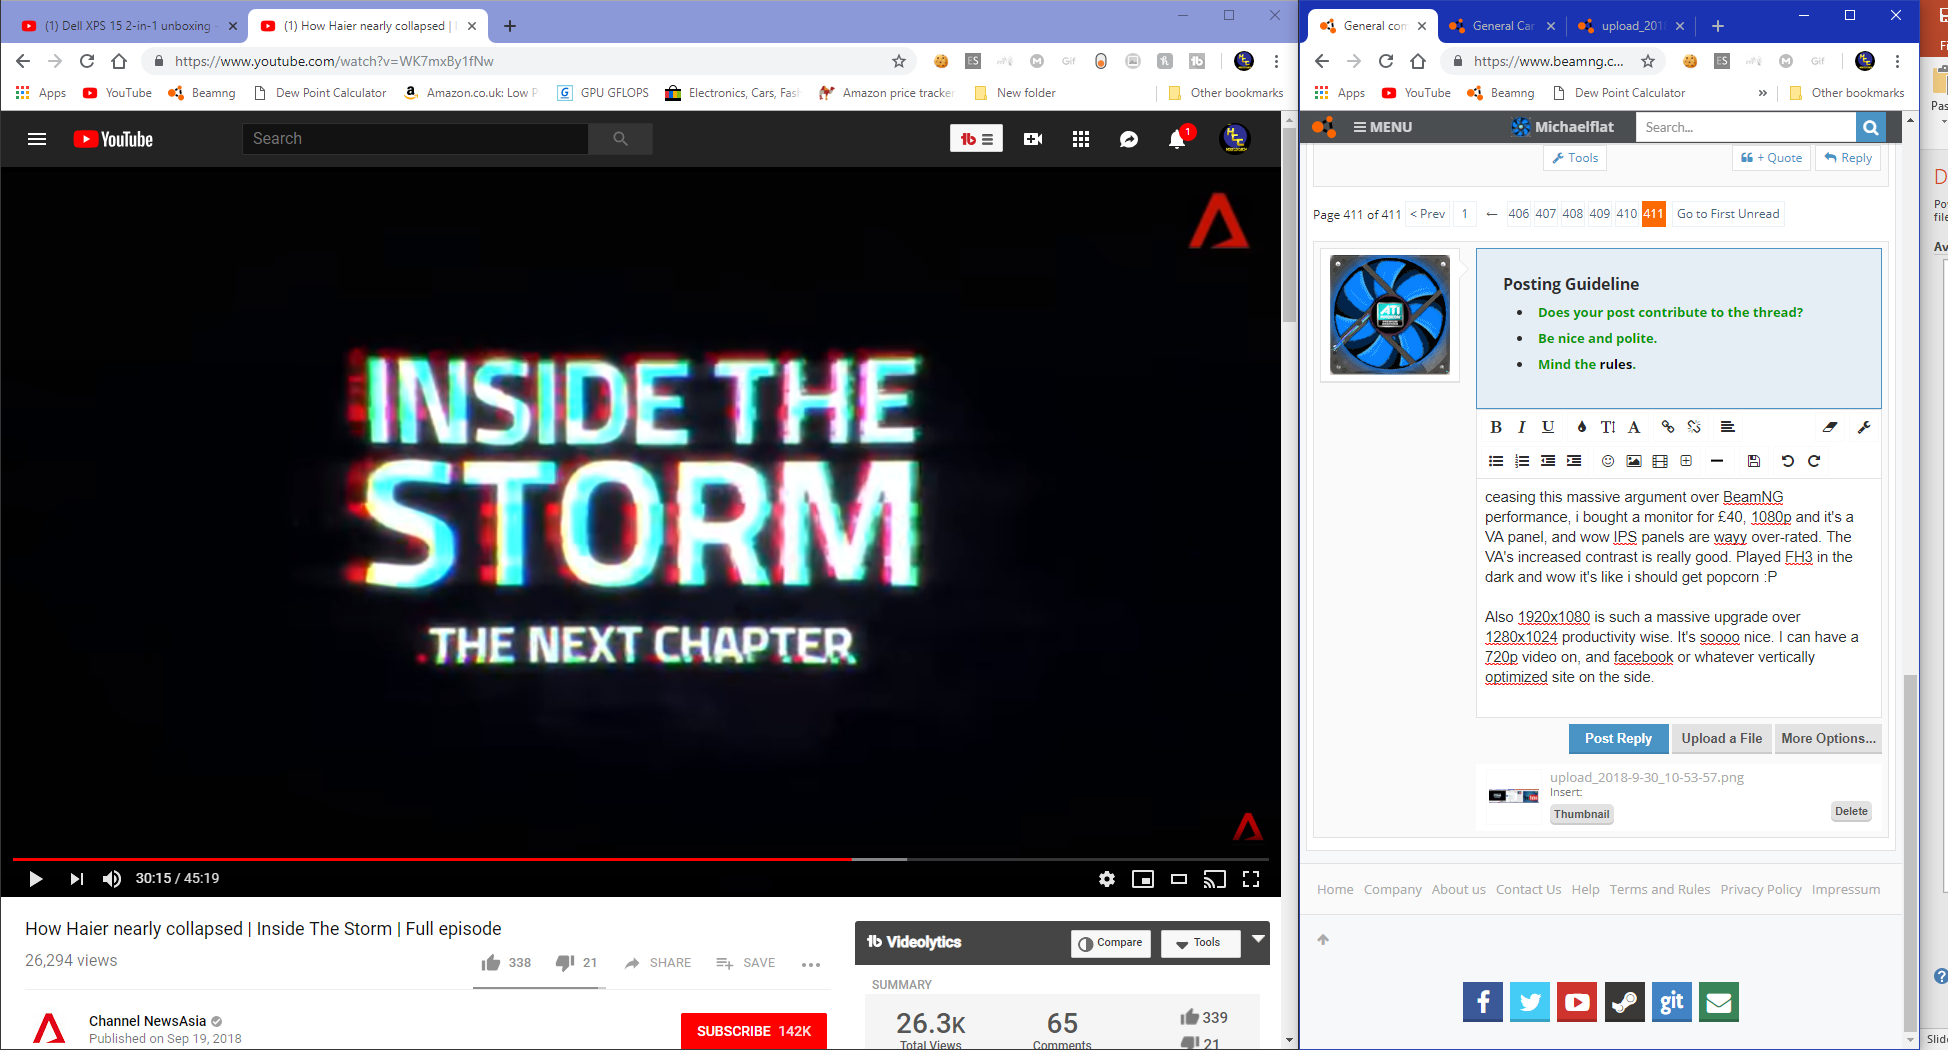This screenshot has width=1948, height=1050.
Task: Click the save draft floppy icon
Action: tap(1754, 461)
